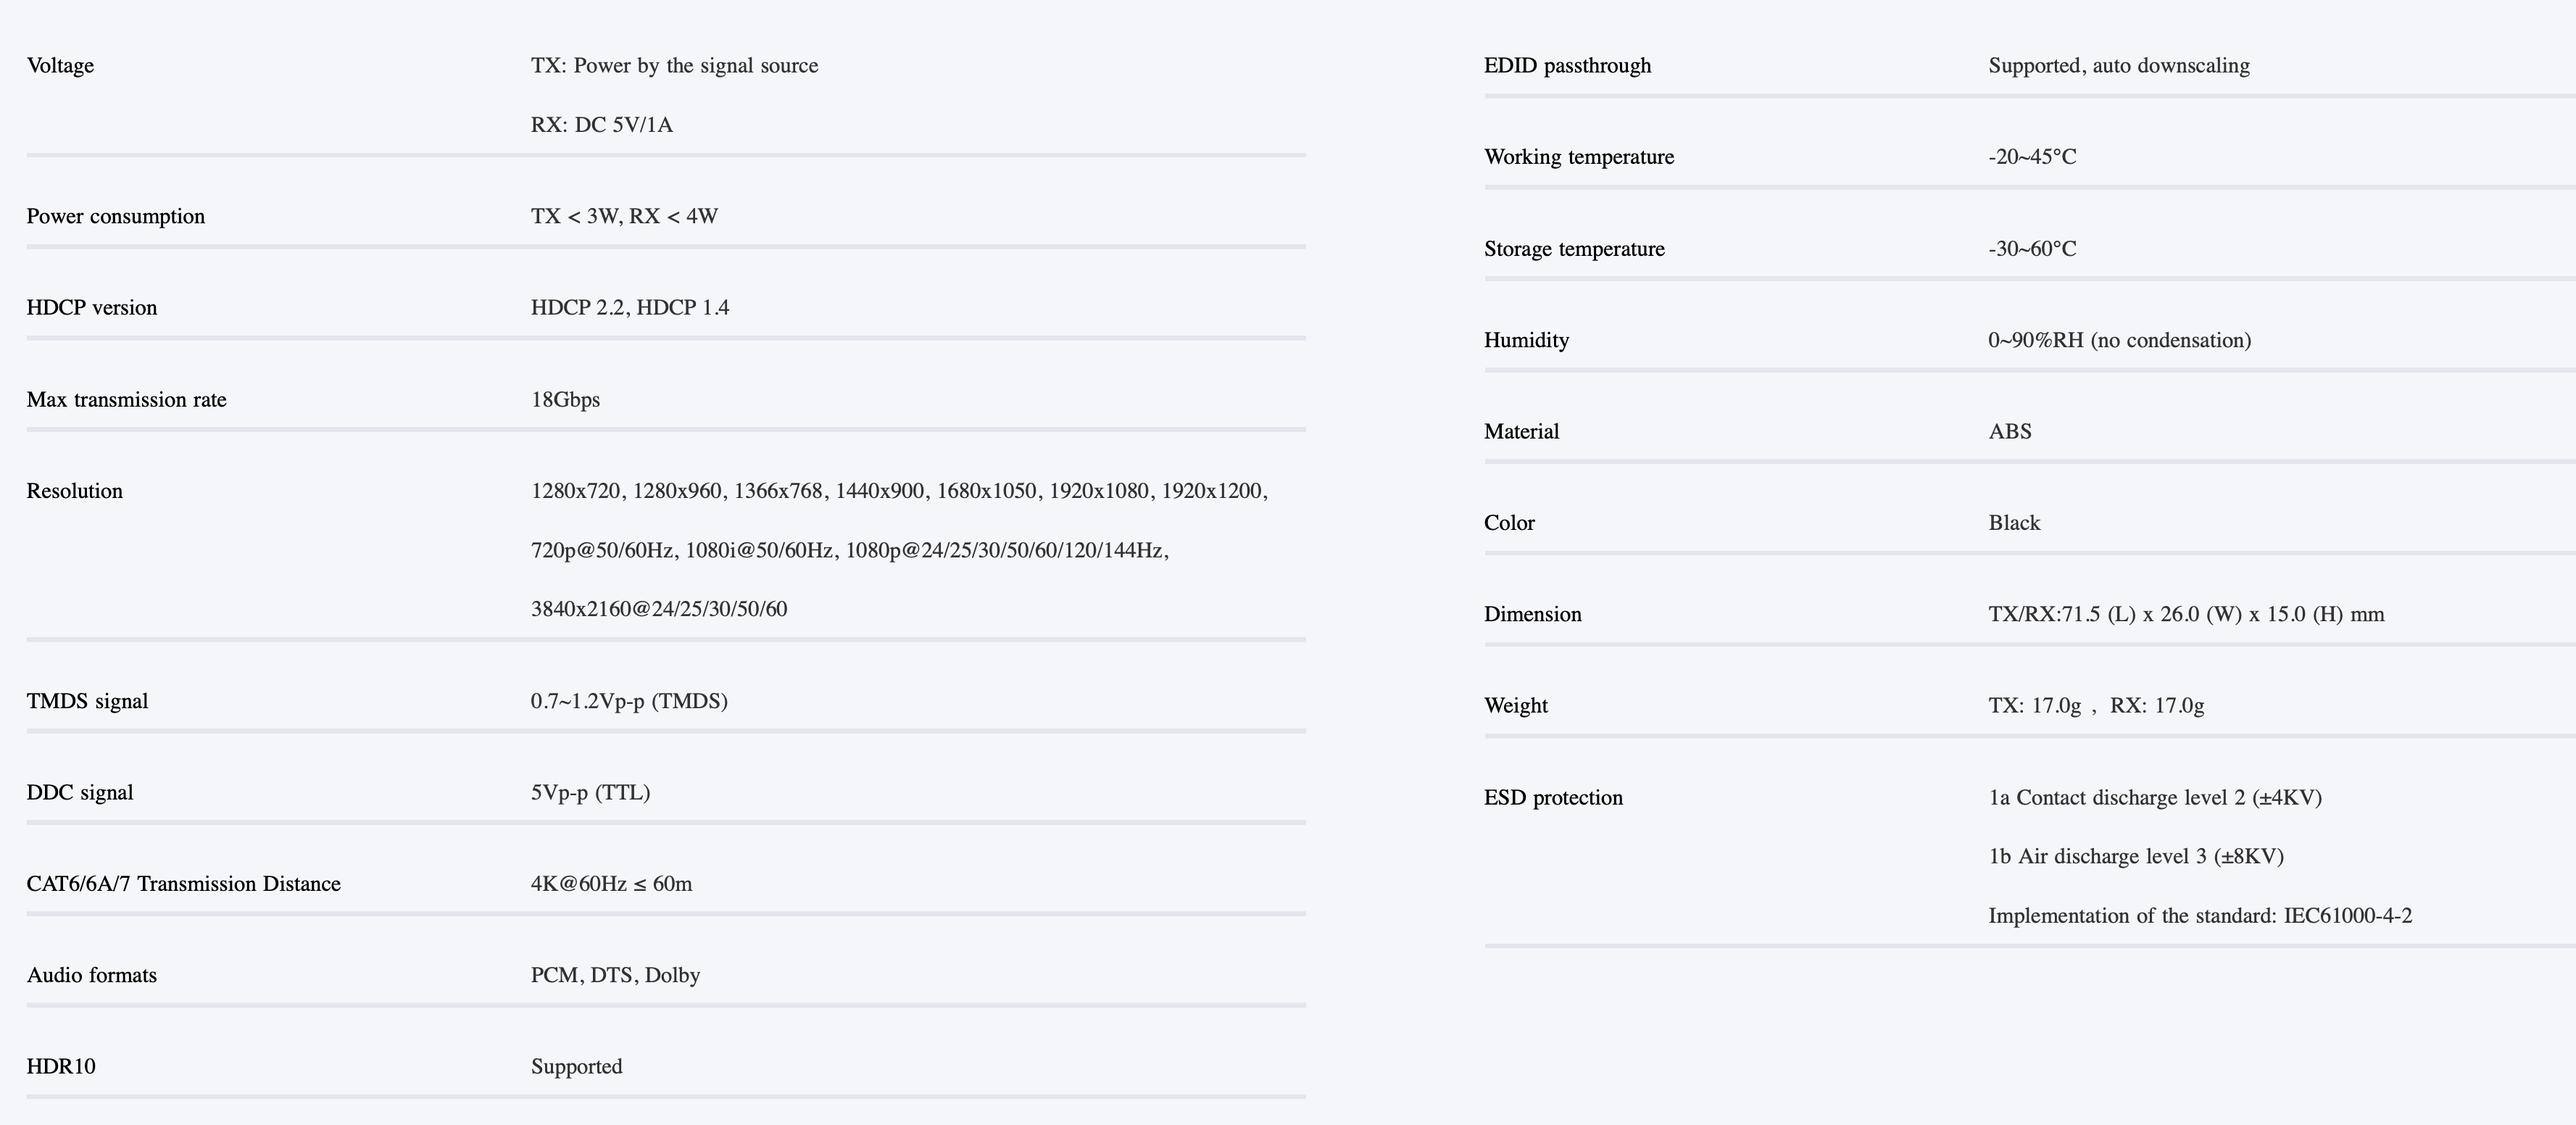Click the TMDS signal label

(x=87, y=701)
